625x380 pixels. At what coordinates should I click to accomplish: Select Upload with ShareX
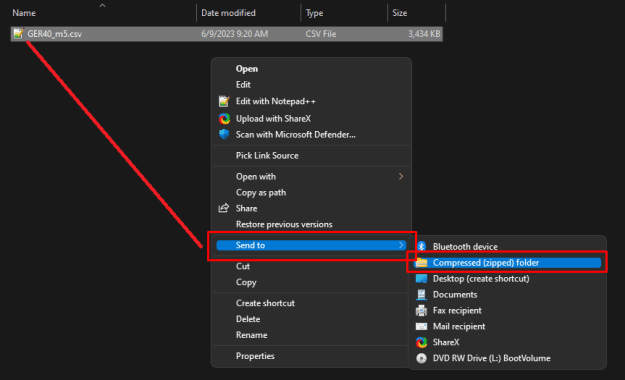[x=273, y=118]
